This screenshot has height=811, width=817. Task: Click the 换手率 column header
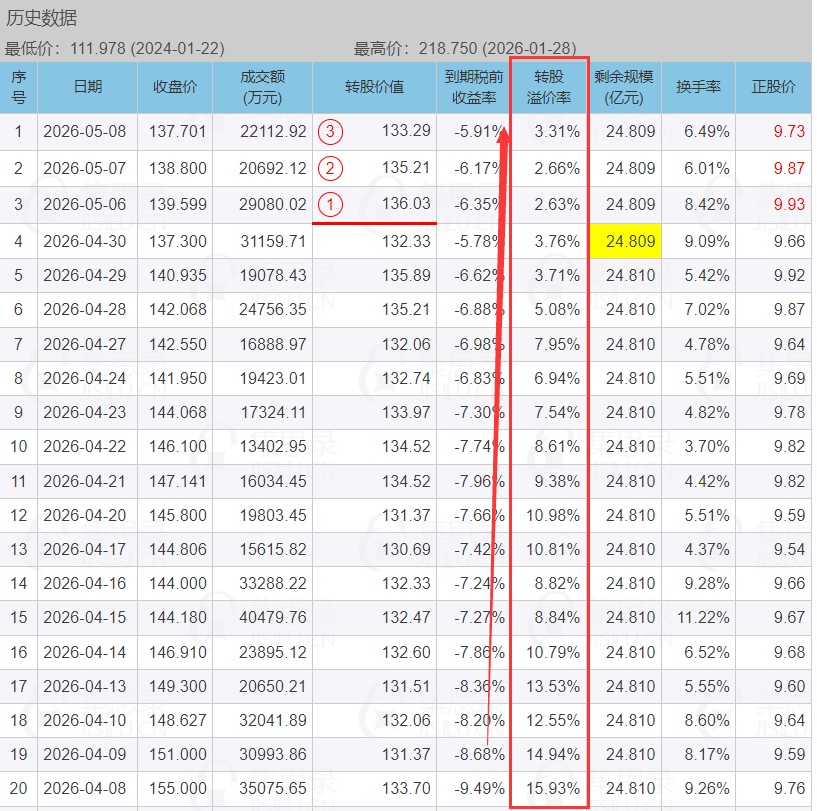[698, 87]
